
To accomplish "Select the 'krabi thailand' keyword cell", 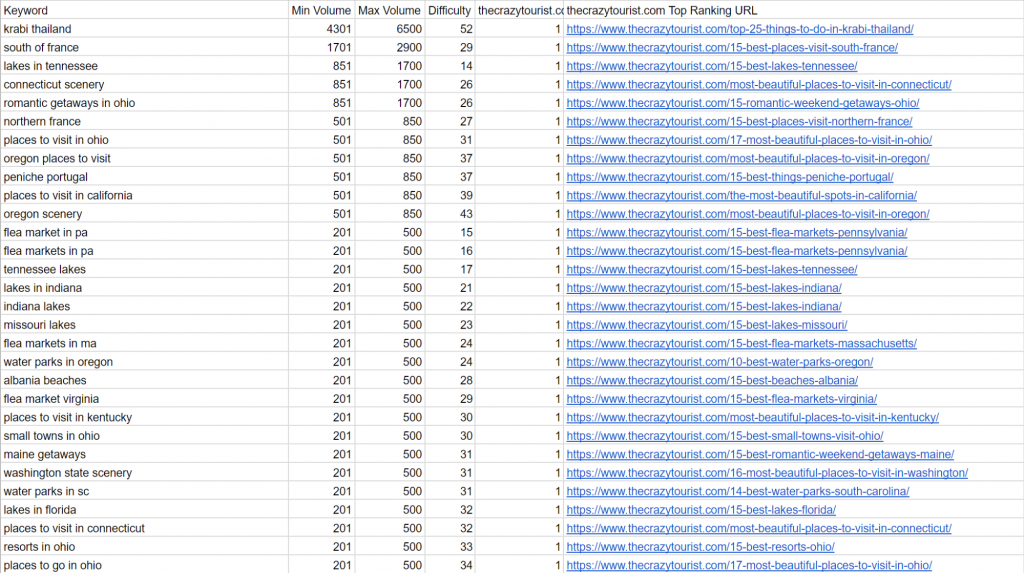I will tap(144, 29).
